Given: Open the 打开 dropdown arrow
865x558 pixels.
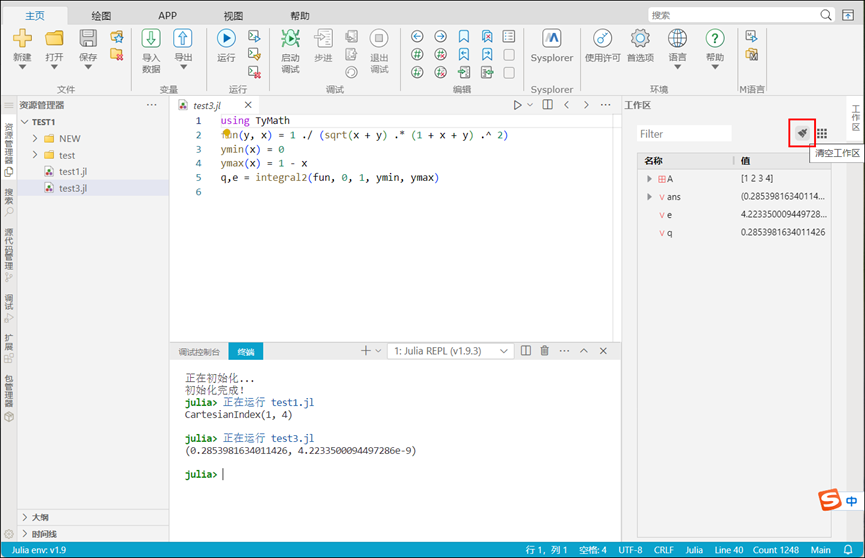Looking at the screenshot, I should [x=54, y=67].
